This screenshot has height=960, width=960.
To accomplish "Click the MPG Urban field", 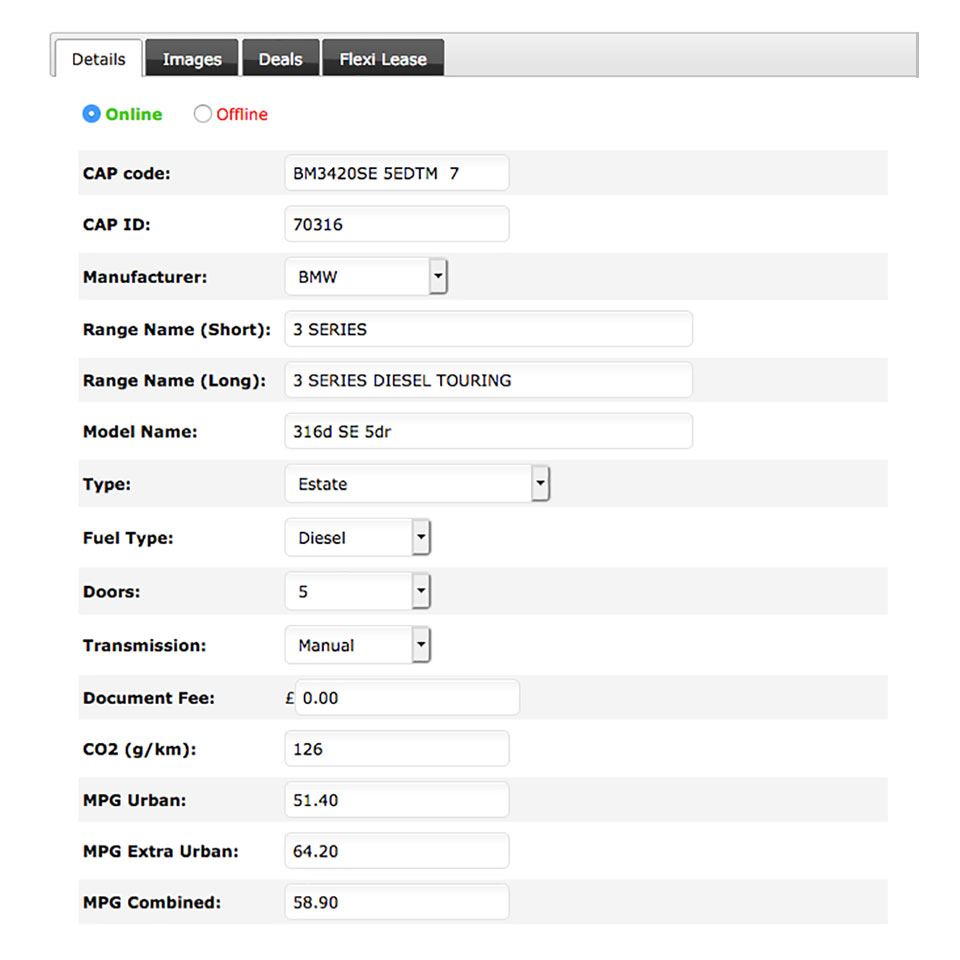I will pos(396,800).
